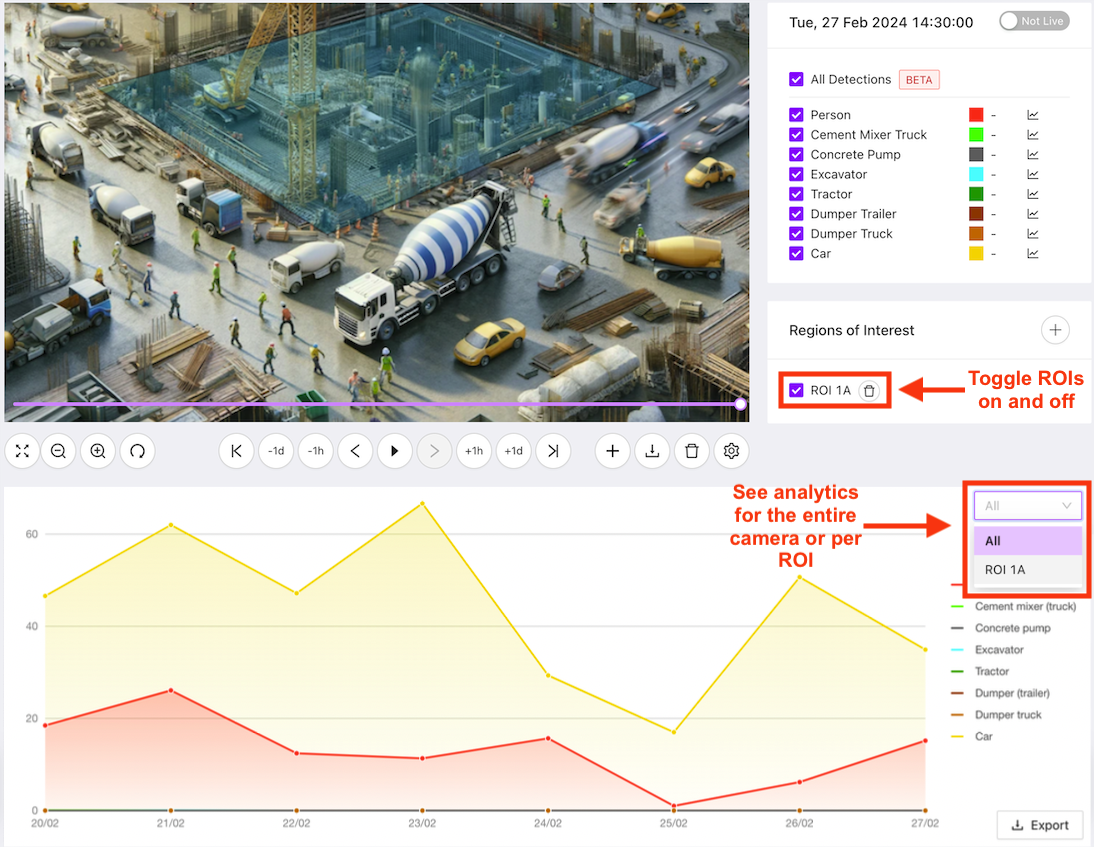Zoom in on the camera view

(97, 451)
